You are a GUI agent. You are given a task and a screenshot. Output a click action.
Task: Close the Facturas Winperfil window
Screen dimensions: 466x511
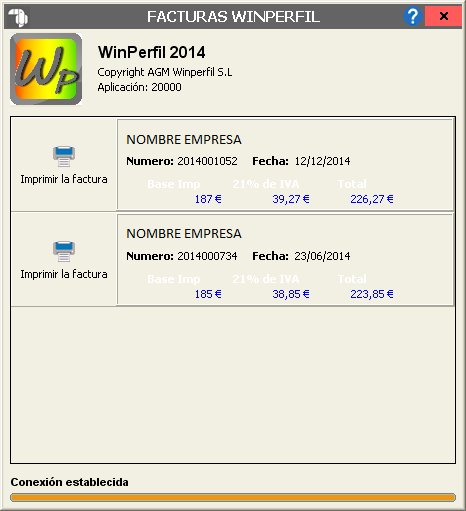click(443, 16)
